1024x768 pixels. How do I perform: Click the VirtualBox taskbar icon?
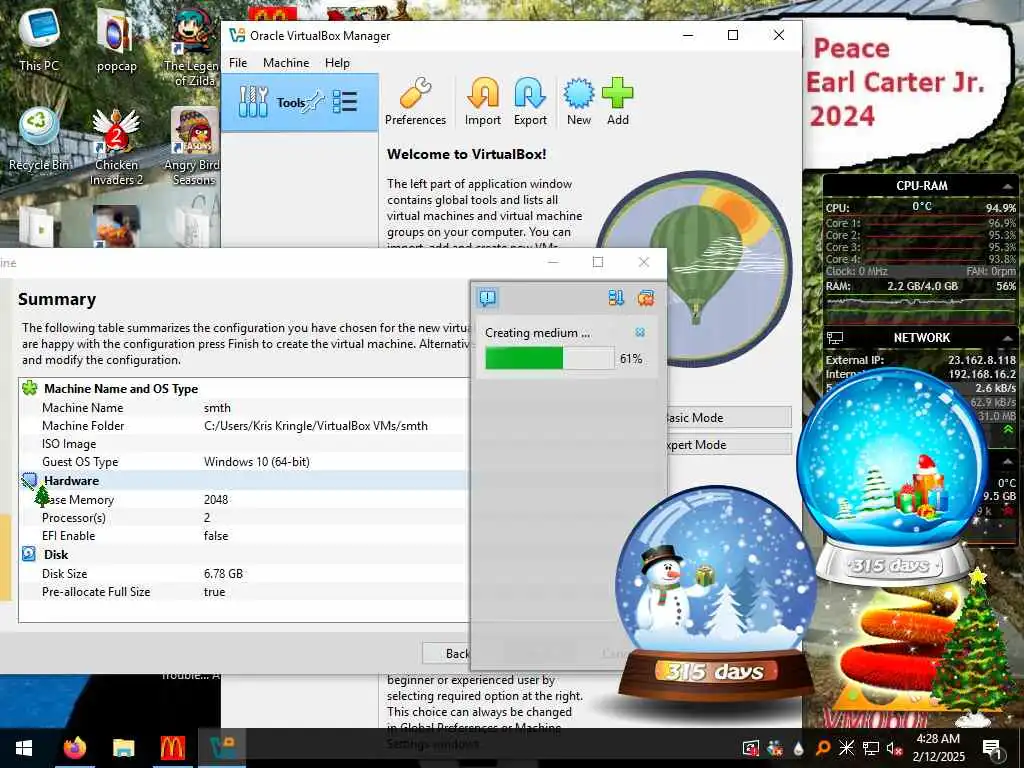point(222,748)
